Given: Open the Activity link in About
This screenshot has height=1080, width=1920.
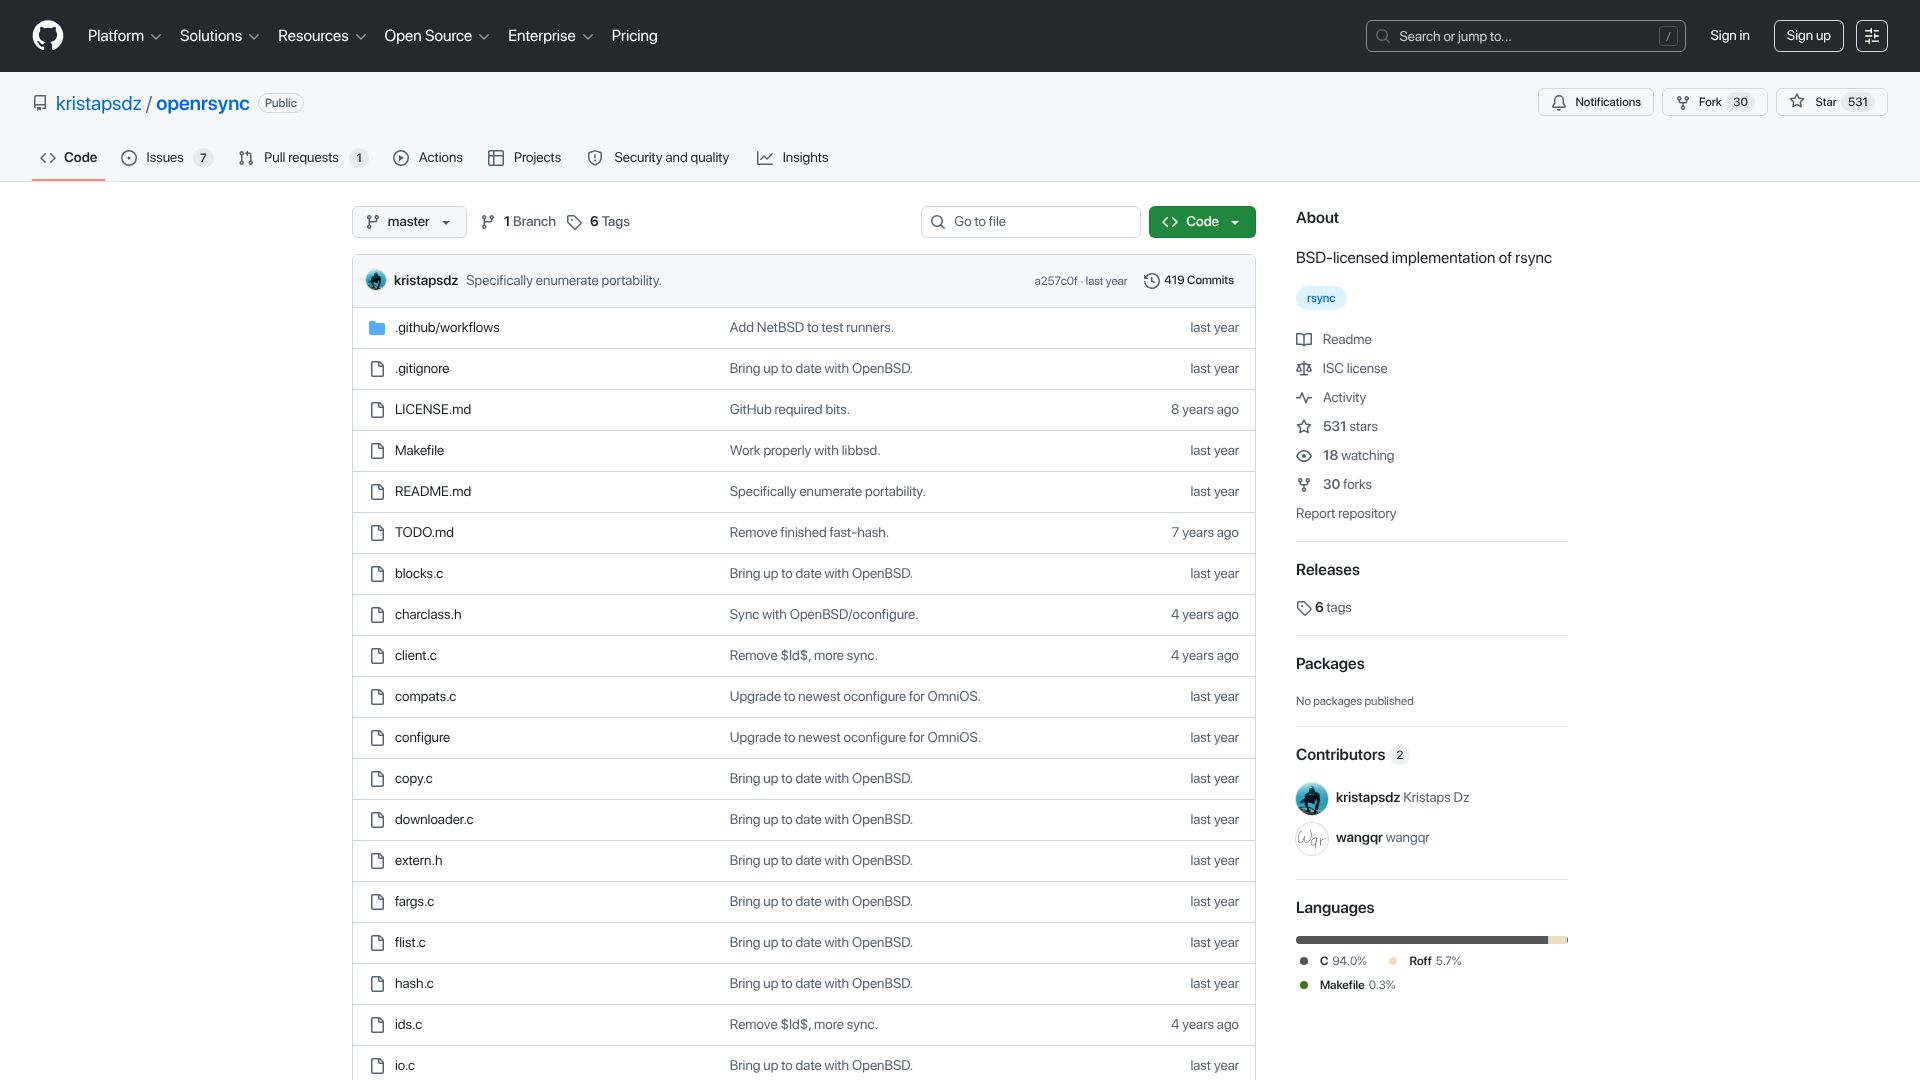Looking at the screenshot, I should tap(1331, 398).
